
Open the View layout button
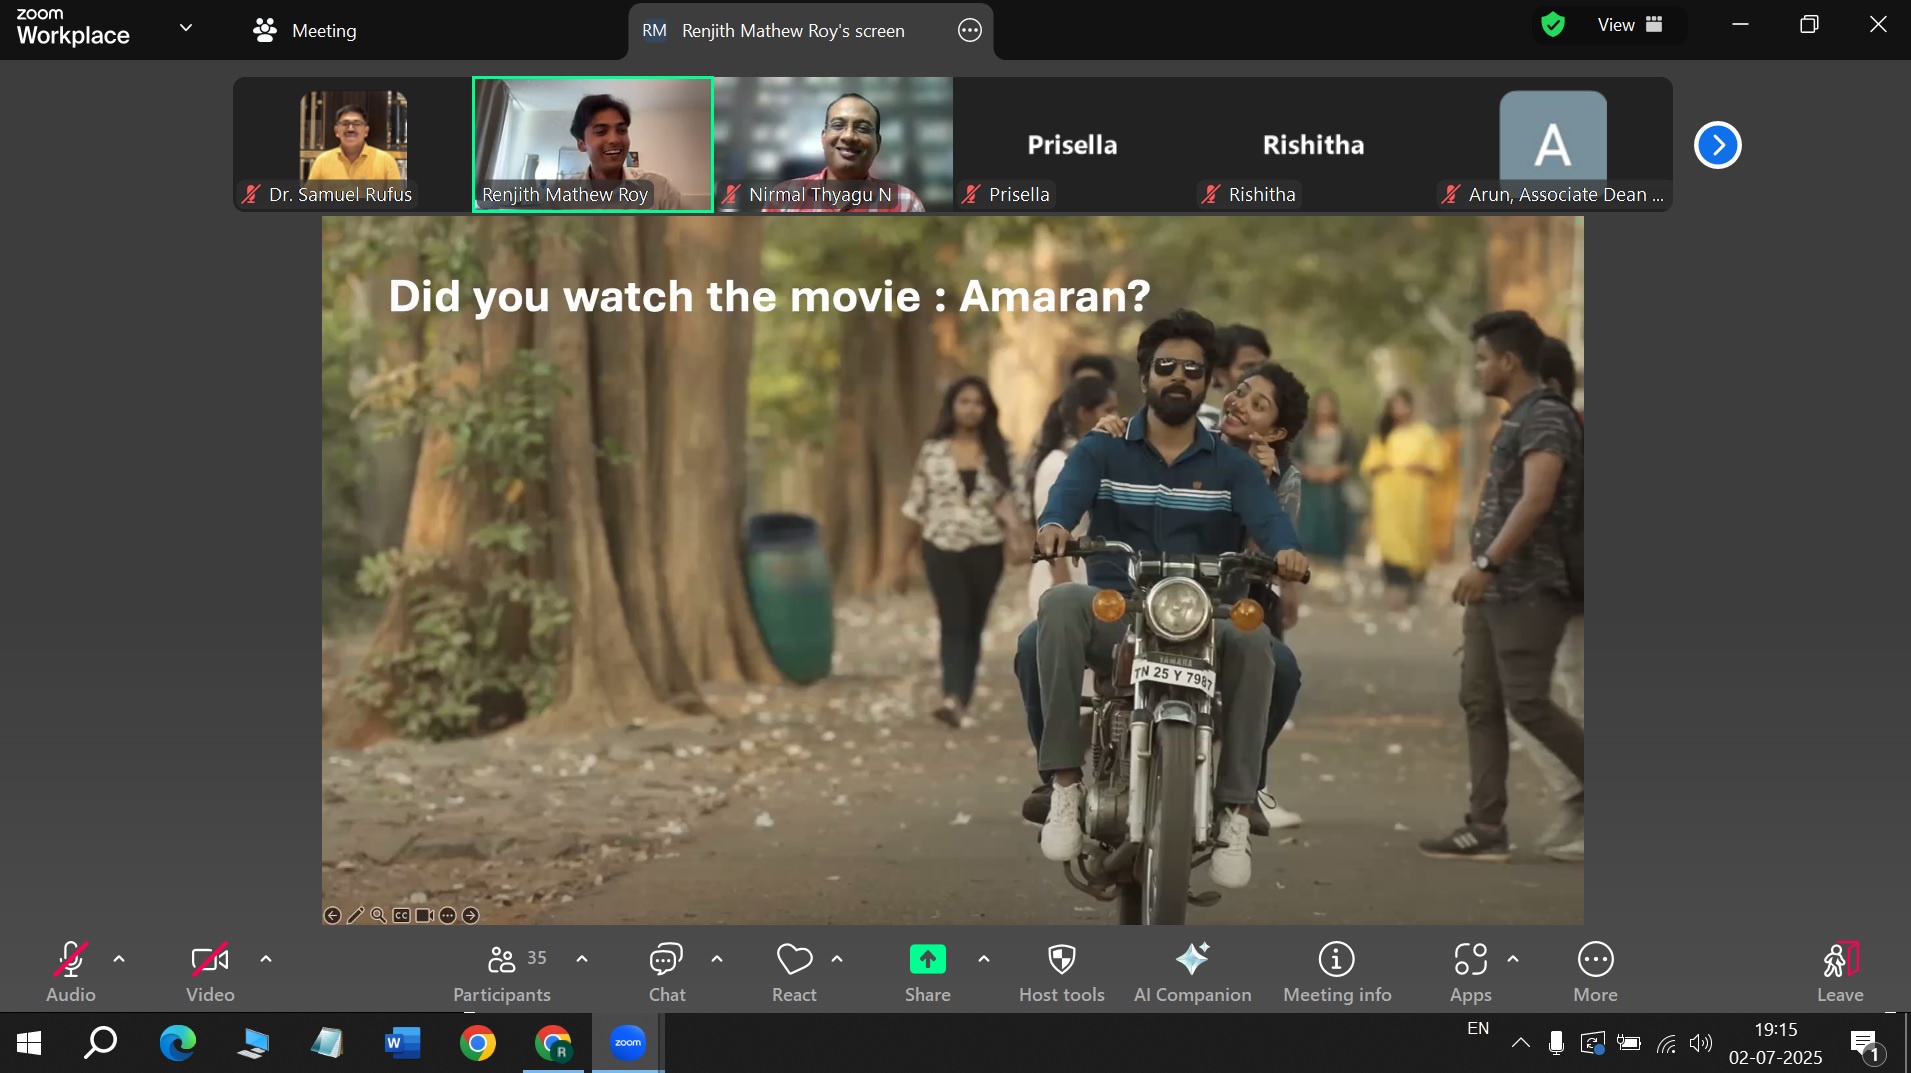pyautogui.click(x=1629, y=25)
